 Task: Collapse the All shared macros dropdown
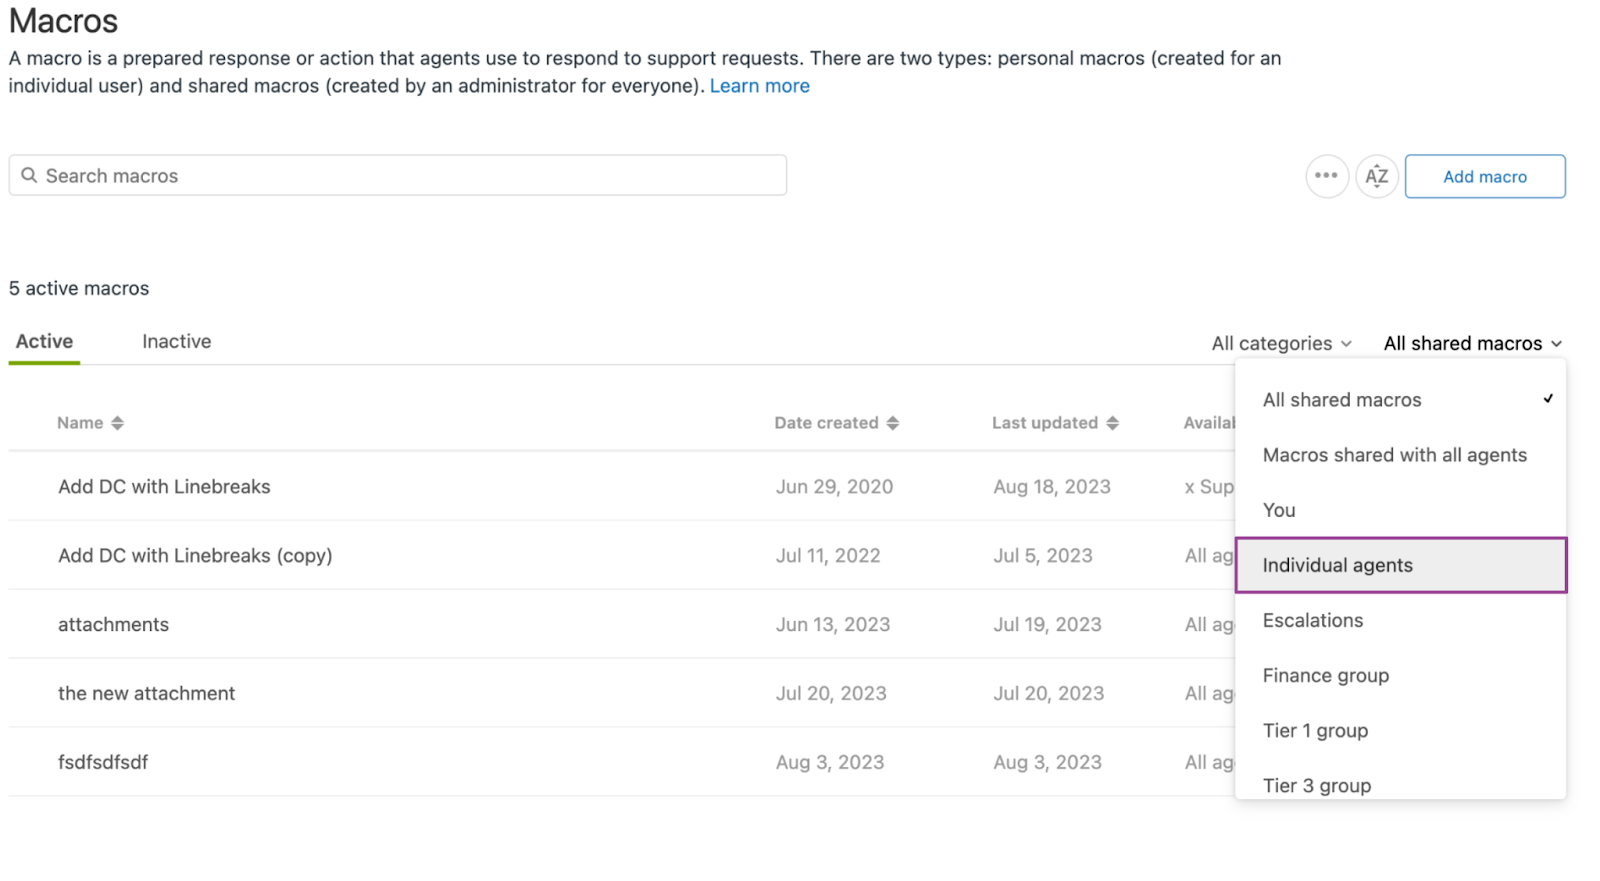(1472, 344)
